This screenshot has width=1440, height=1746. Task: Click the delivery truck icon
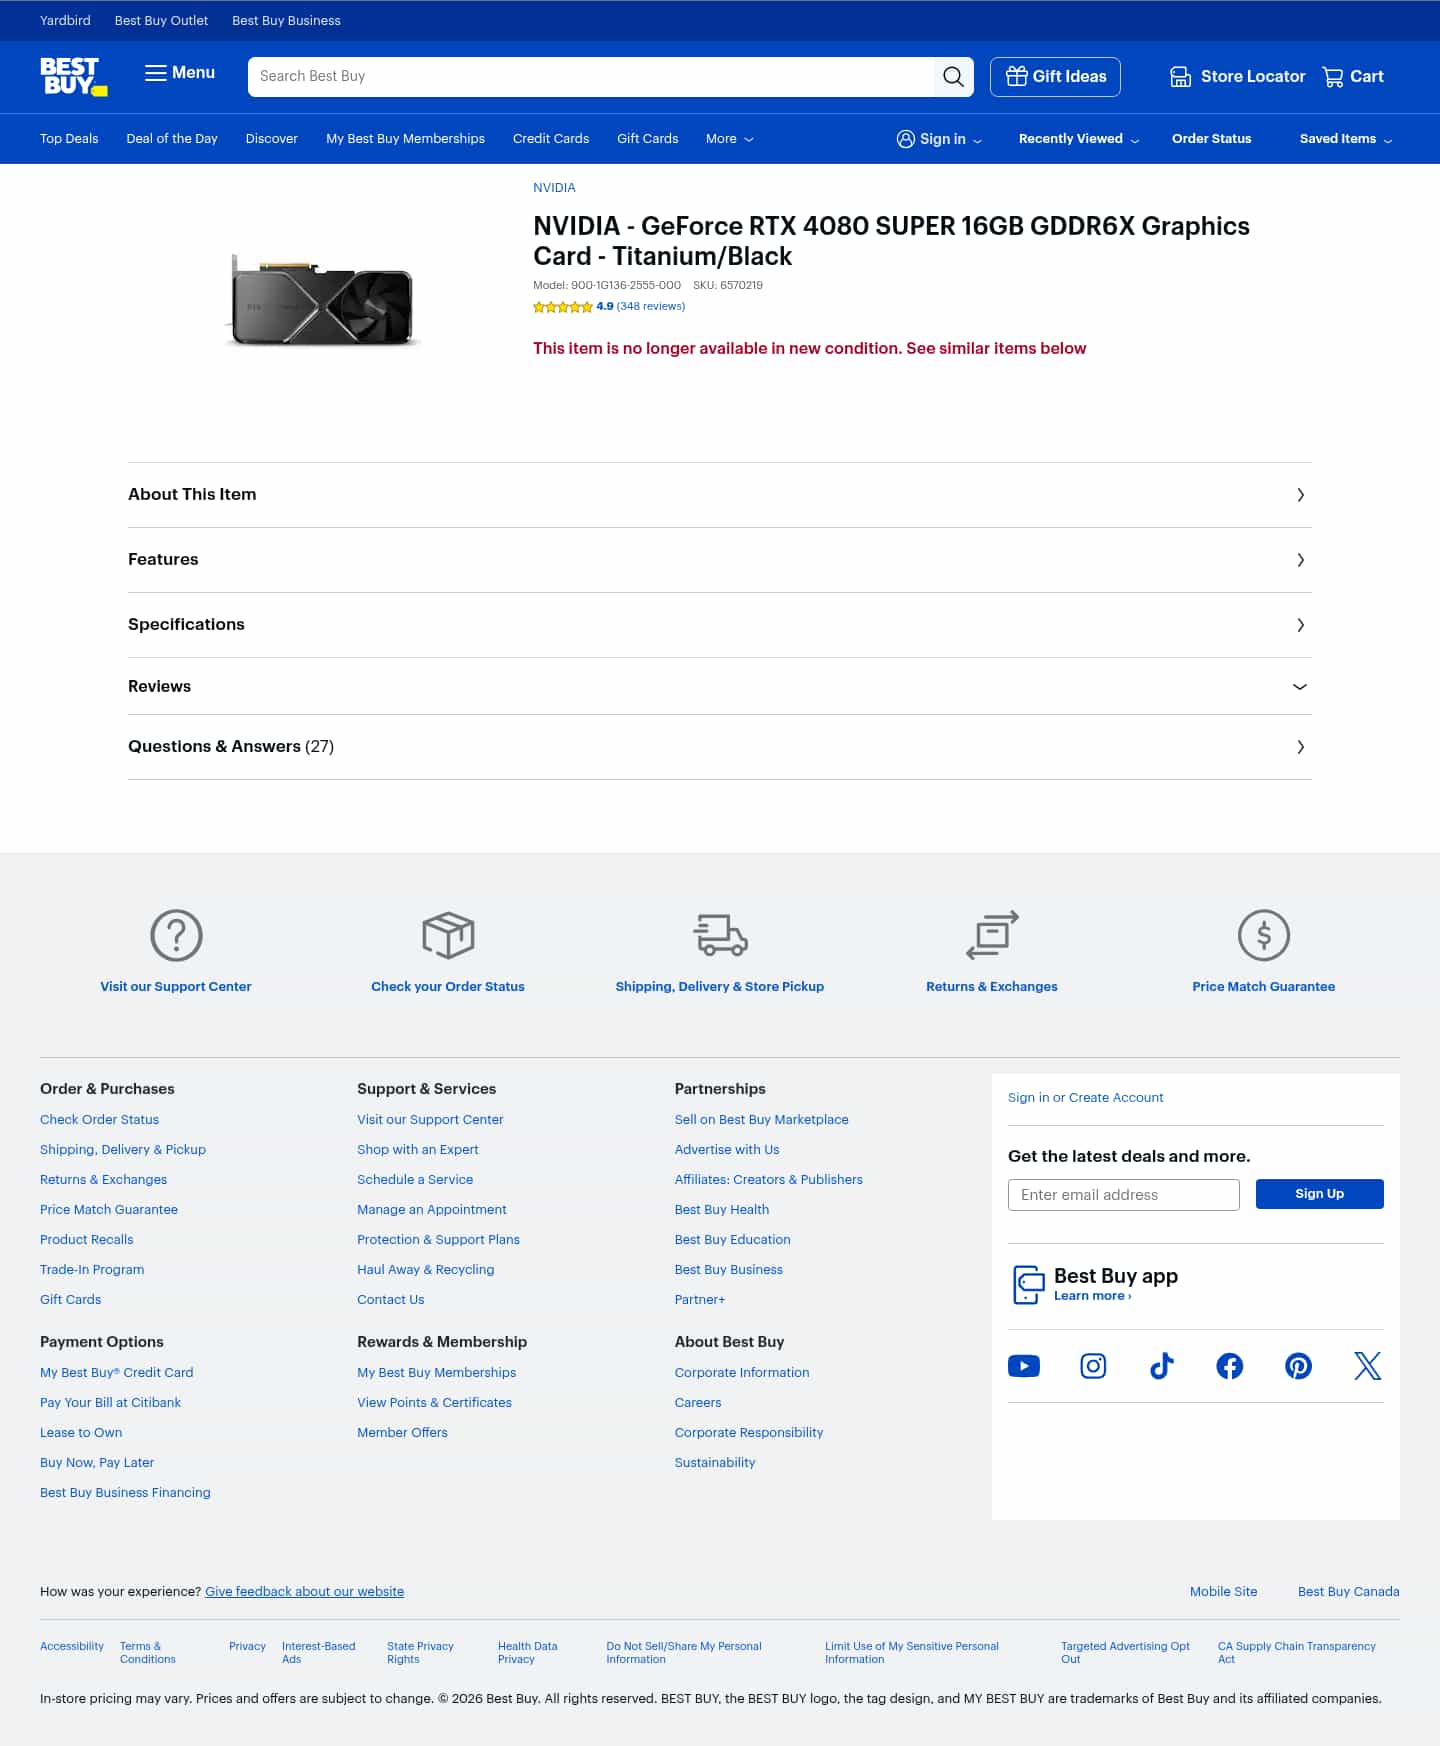[x=720, y=935]
